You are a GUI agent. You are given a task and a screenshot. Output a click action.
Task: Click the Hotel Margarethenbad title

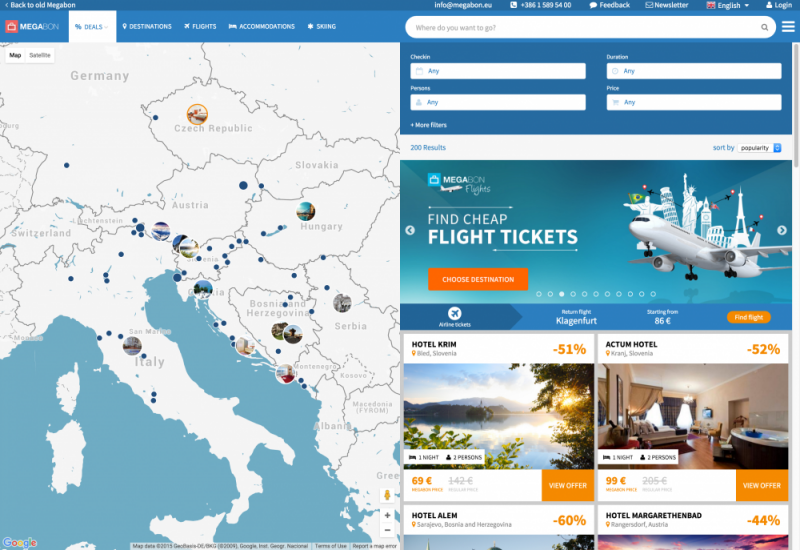pyautogui.click(x=653, y=515)
